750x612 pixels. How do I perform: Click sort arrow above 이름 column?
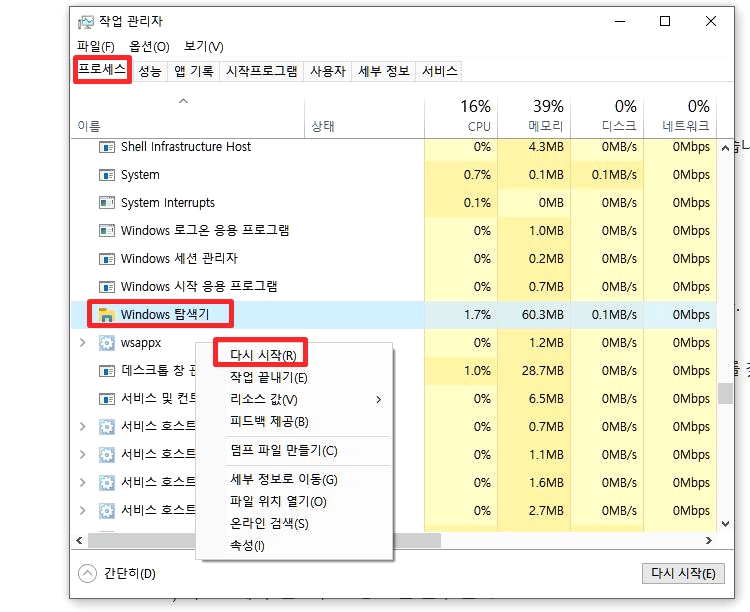coord(183,101)
